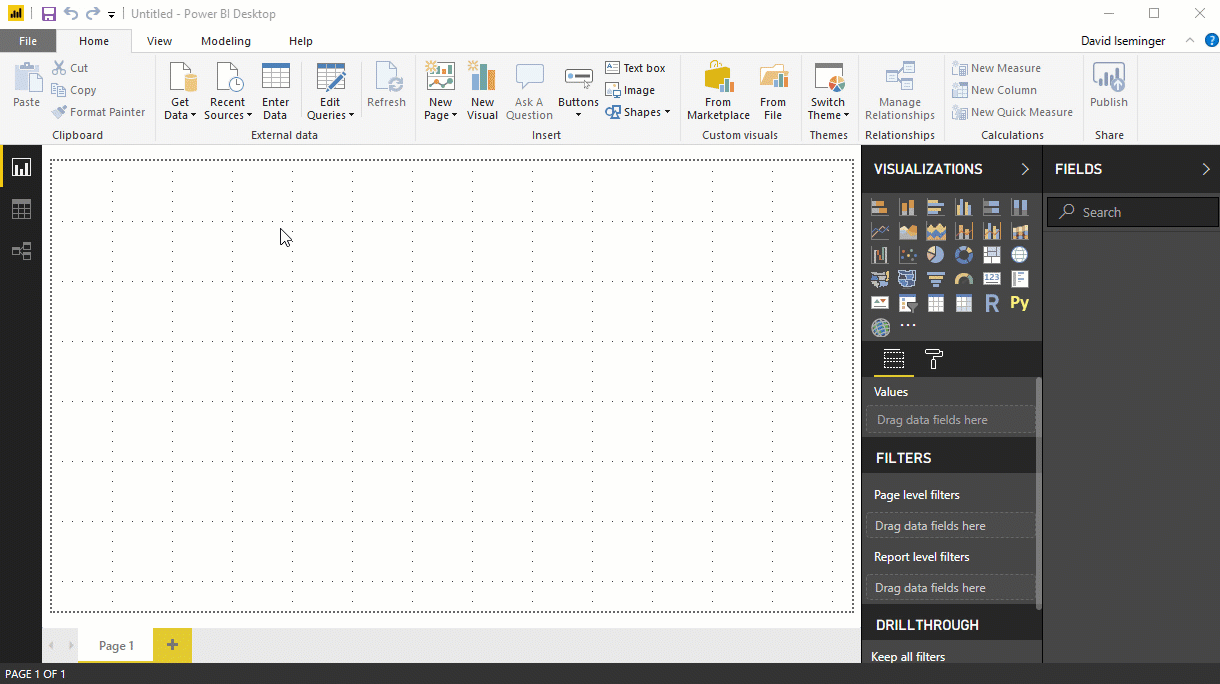
Task: Click Enter Data
Action: 275,92
